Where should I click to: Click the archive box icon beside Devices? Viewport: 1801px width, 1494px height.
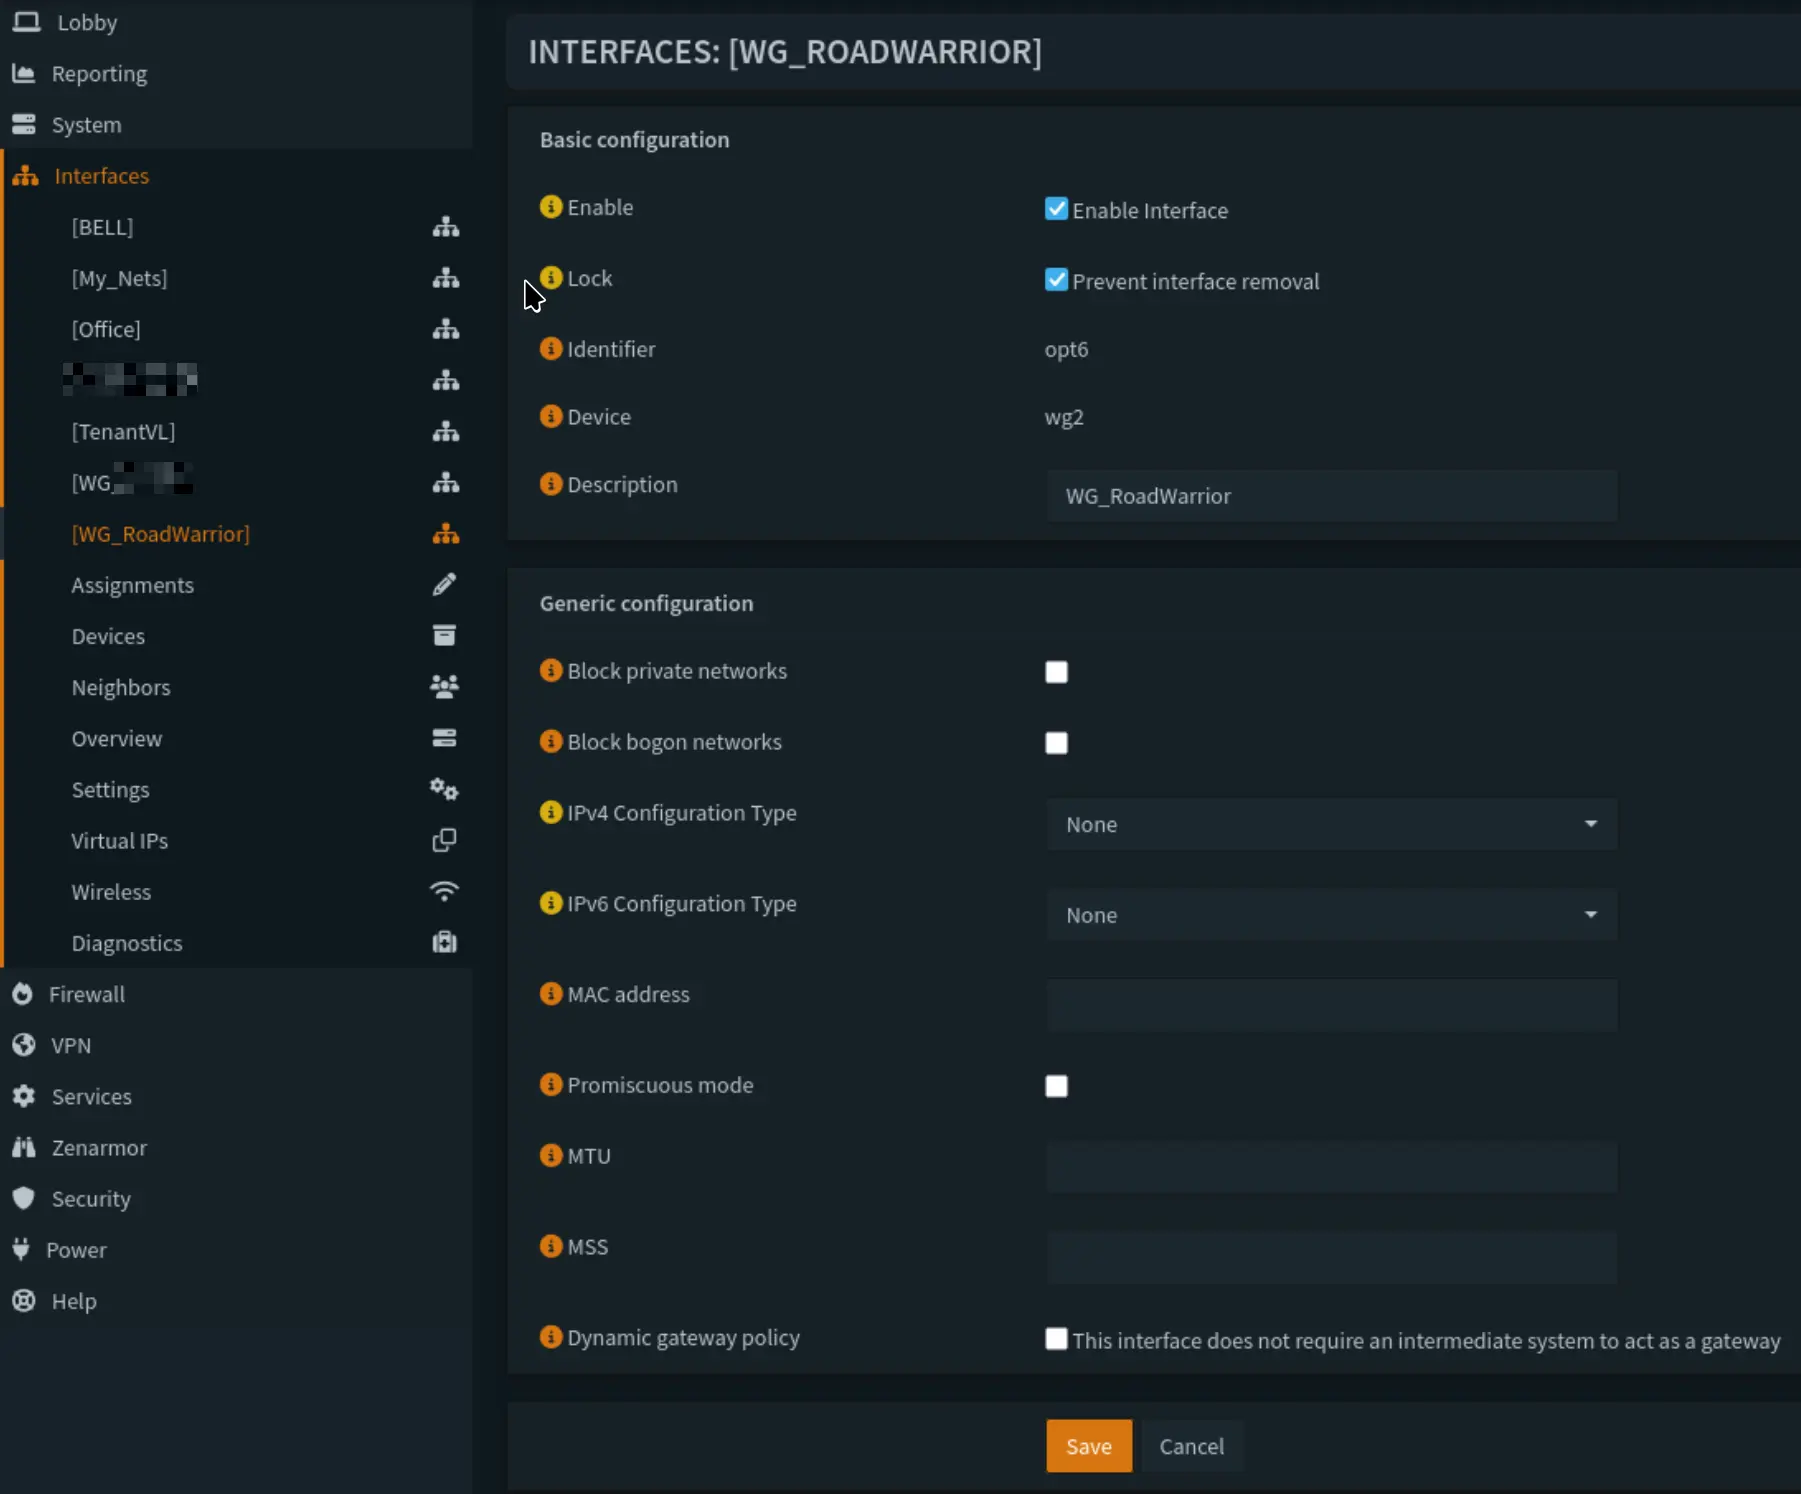click(445, 635)
